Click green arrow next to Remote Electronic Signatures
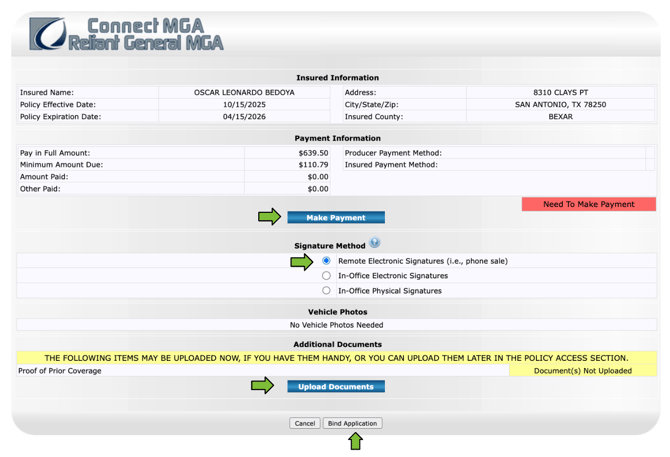This screenshot has height=457, width=670. pos(301,262)
